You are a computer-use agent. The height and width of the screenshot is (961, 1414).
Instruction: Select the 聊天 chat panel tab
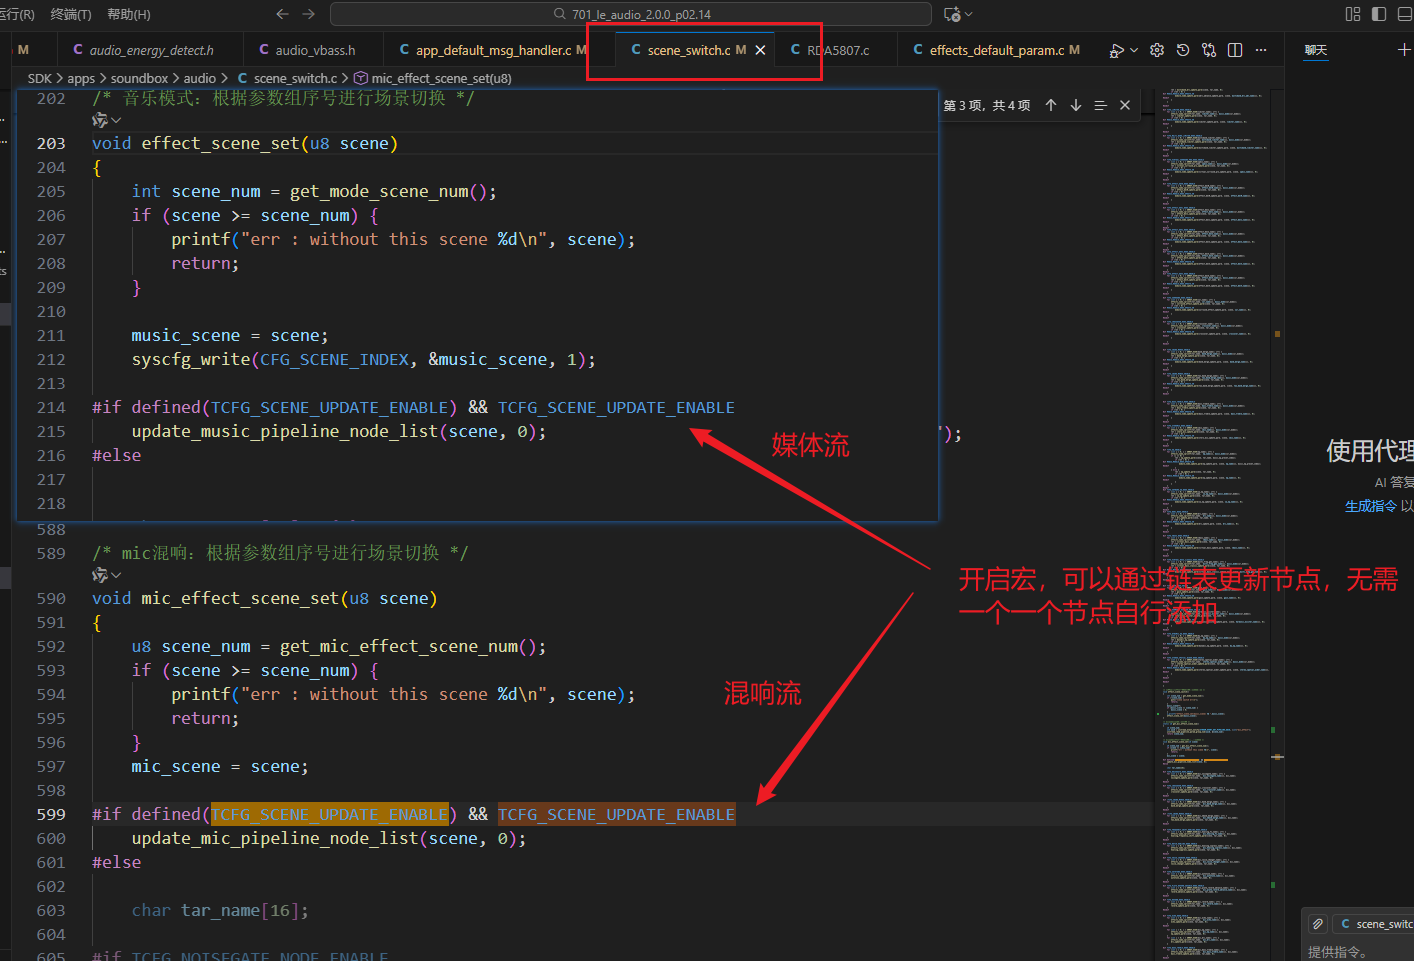[x=1316, y=50]
